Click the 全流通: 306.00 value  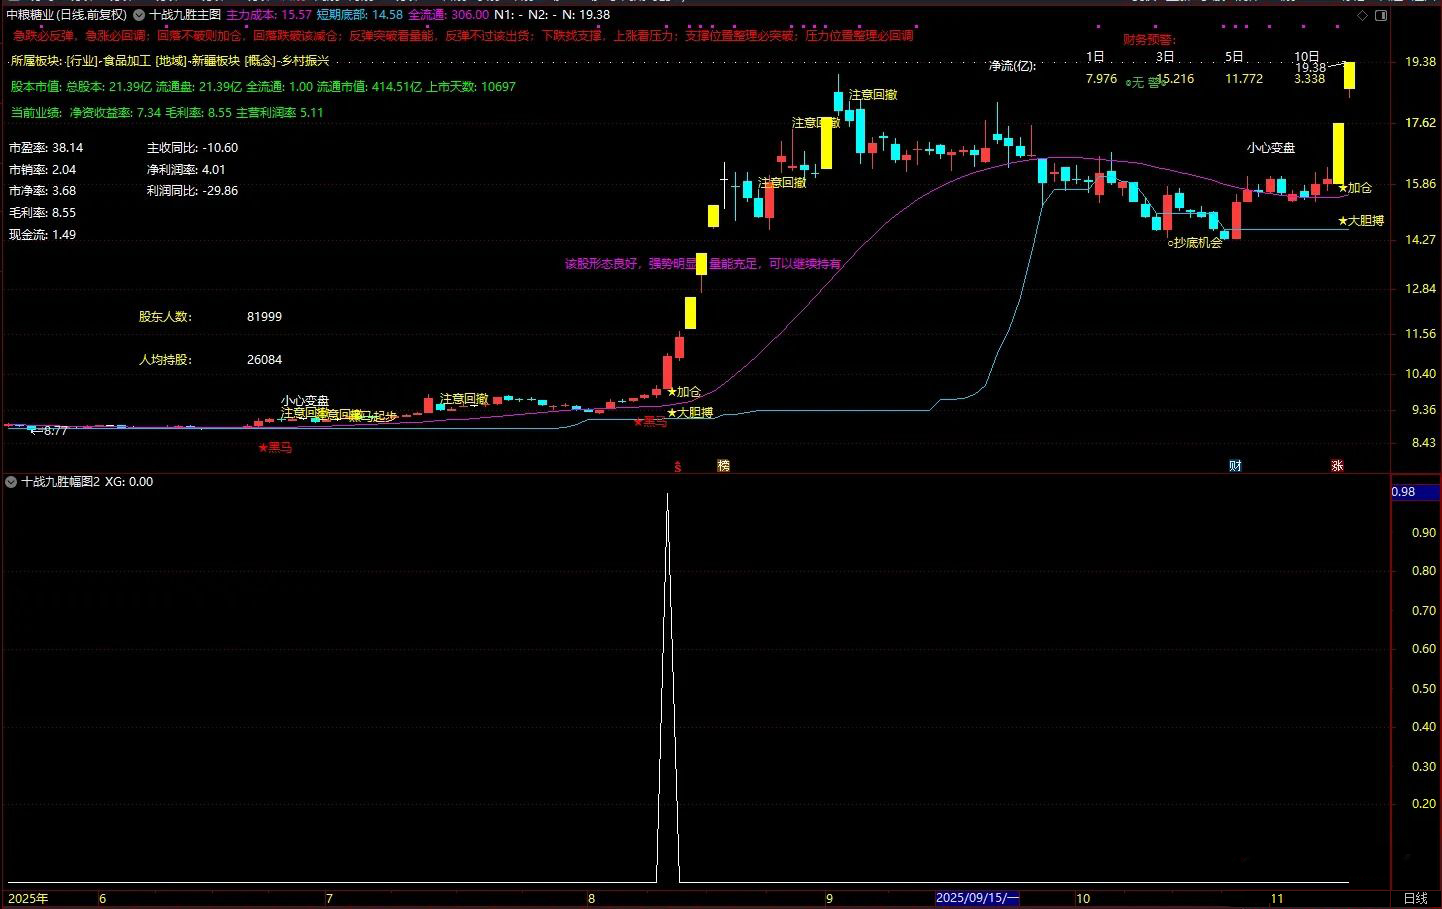pos(449,15)
